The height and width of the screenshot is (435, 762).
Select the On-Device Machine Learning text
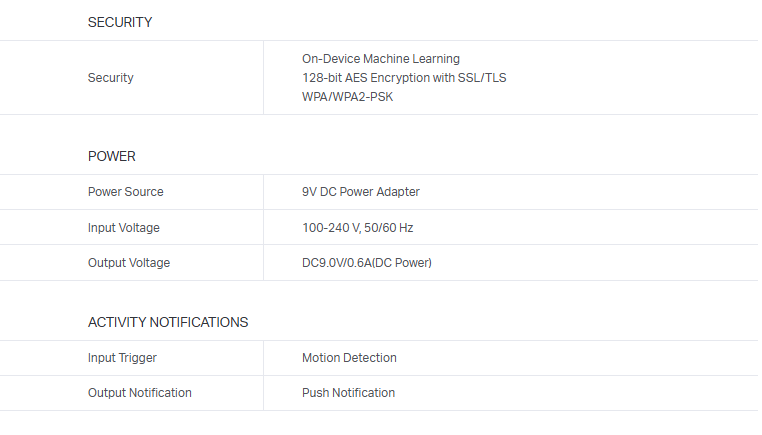(x=380, y=59)
